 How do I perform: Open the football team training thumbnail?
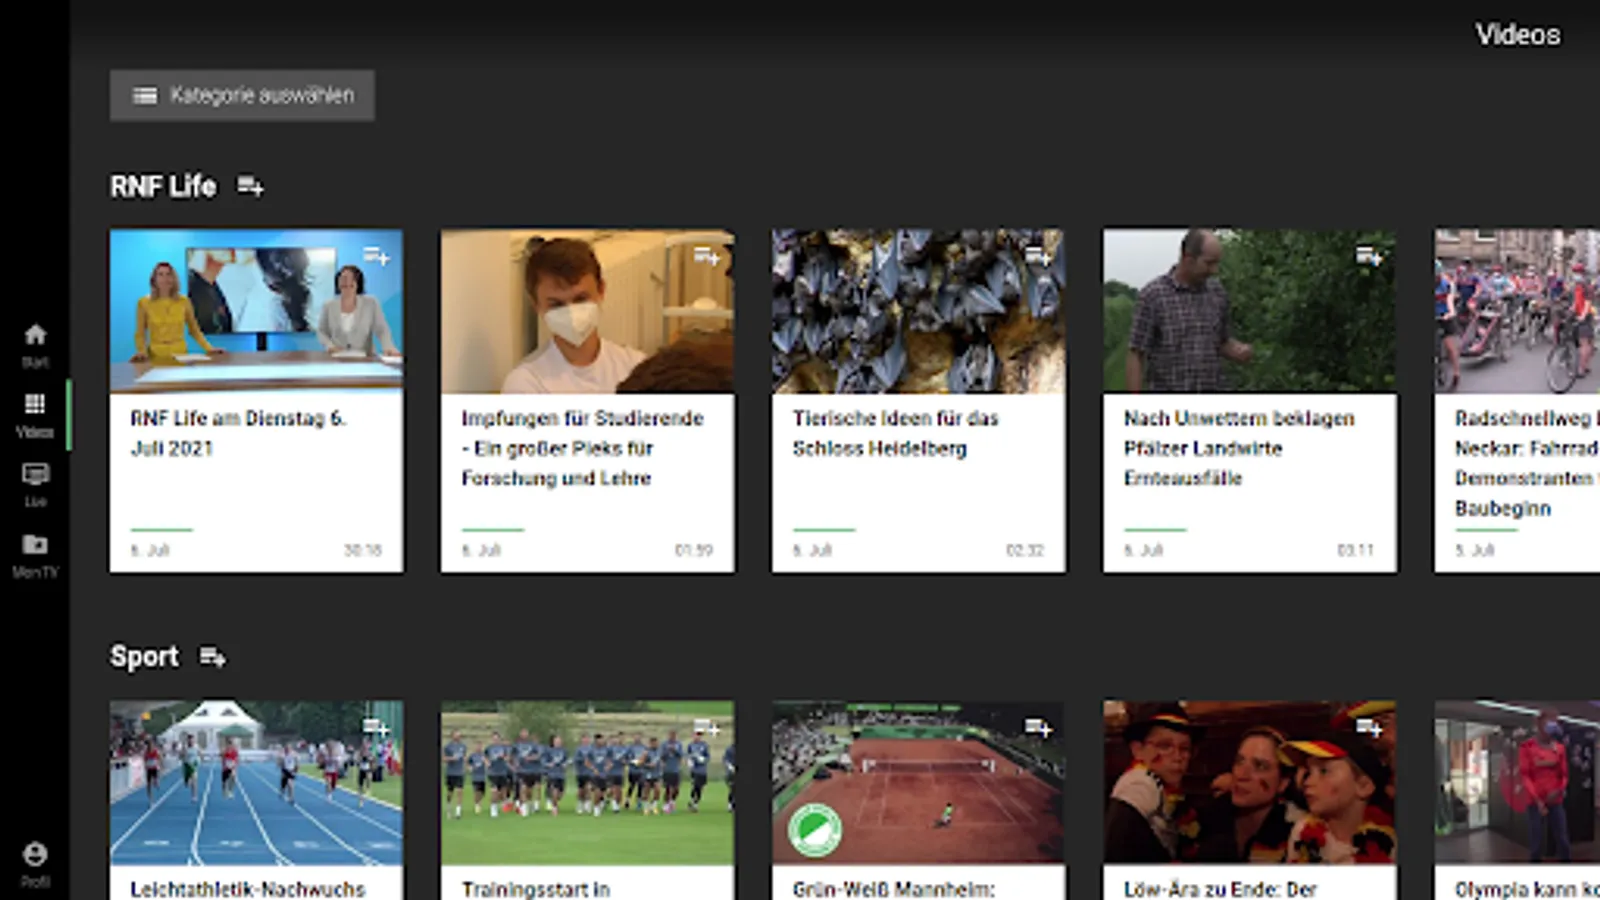pos(588,782)
